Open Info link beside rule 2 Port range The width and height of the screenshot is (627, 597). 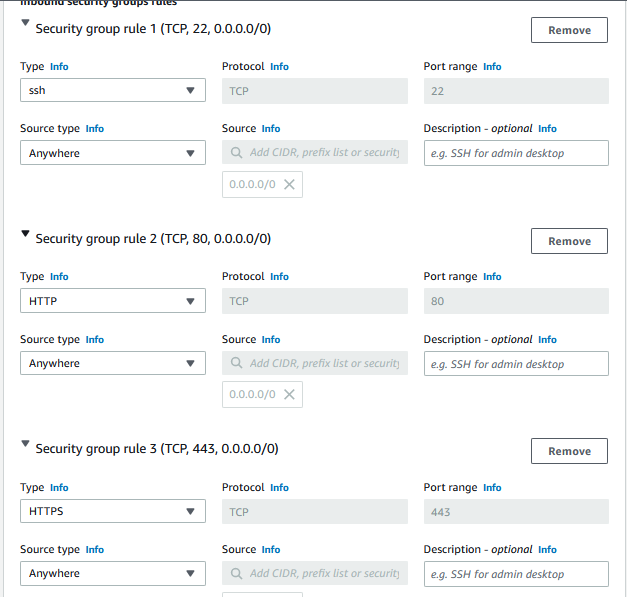tap(492, 277)
